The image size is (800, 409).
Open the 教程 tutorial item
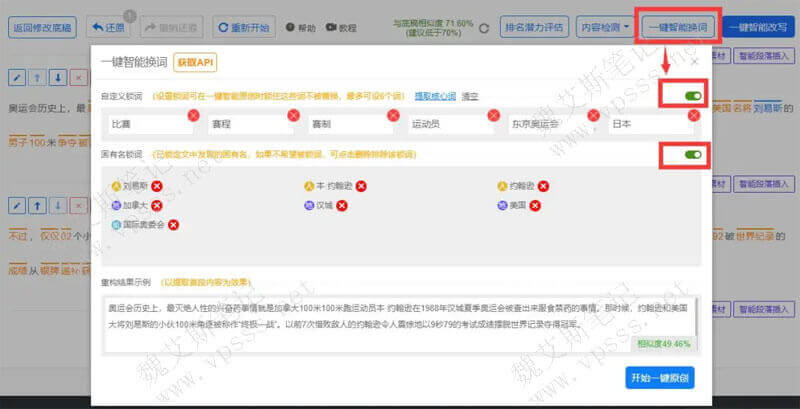(341, 29)
